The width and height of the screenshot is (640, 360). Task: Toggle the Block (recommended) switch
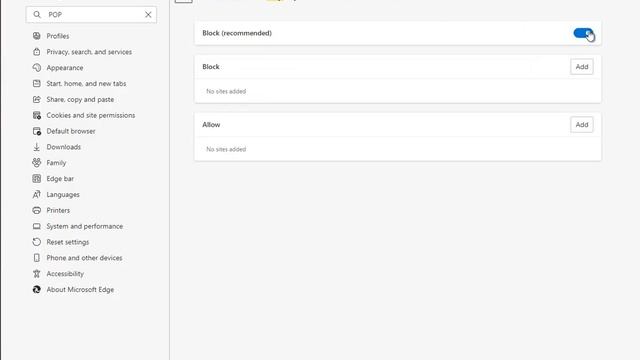pos(583,33)
